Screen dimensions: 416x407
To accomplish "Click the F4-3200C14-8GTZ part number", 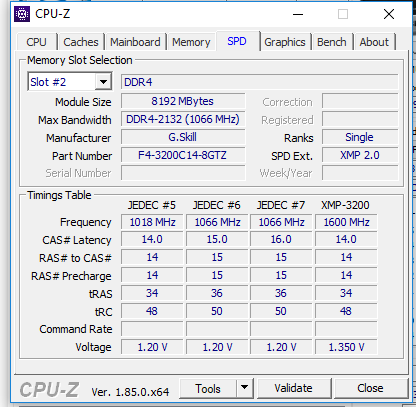I will pyautogui.click(x=183, y=155).
